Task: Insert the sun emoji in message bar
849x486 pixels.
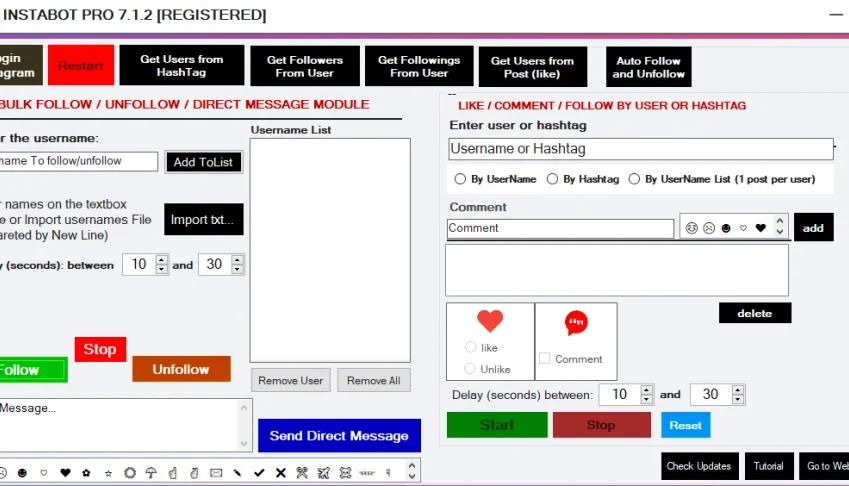Action: click(130, 473)
